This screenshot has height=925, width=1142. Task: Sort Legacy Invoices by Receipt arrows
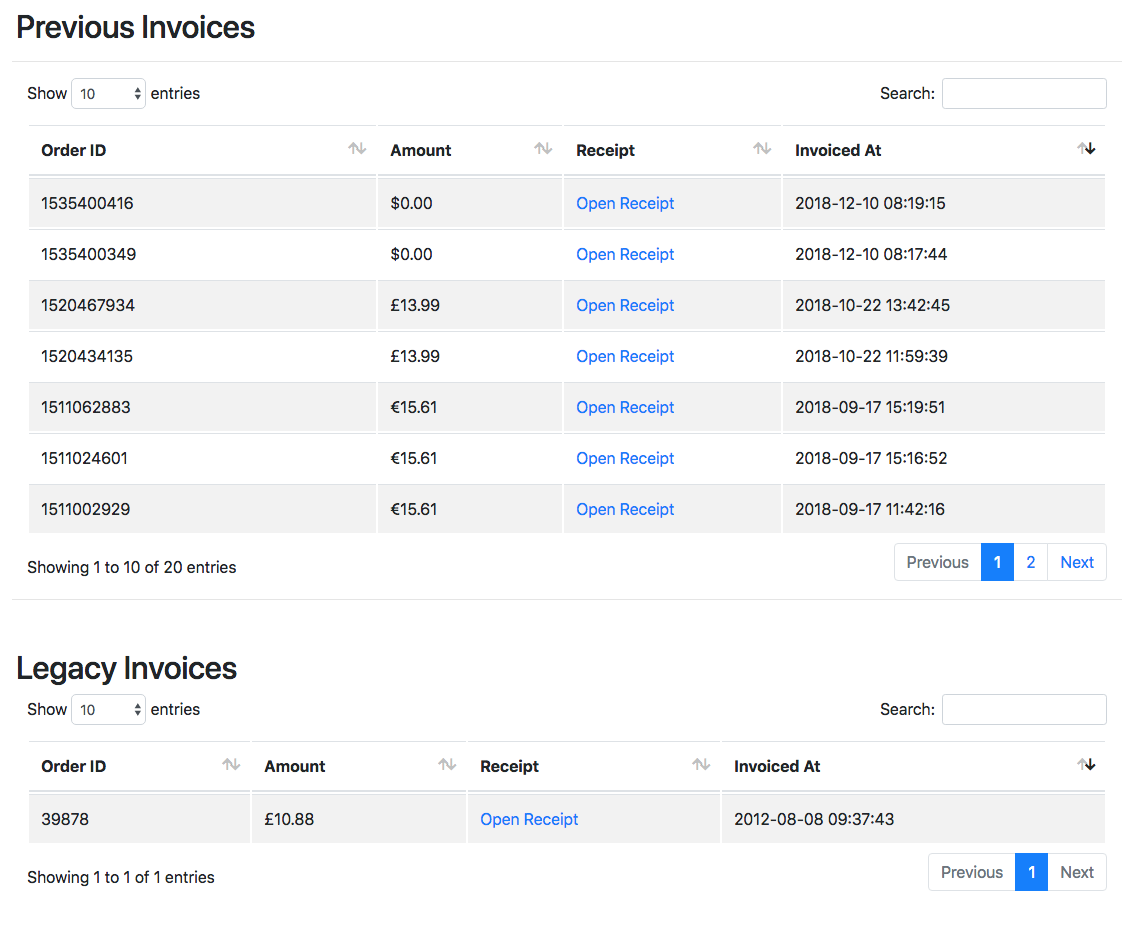(x=701, y=765)
